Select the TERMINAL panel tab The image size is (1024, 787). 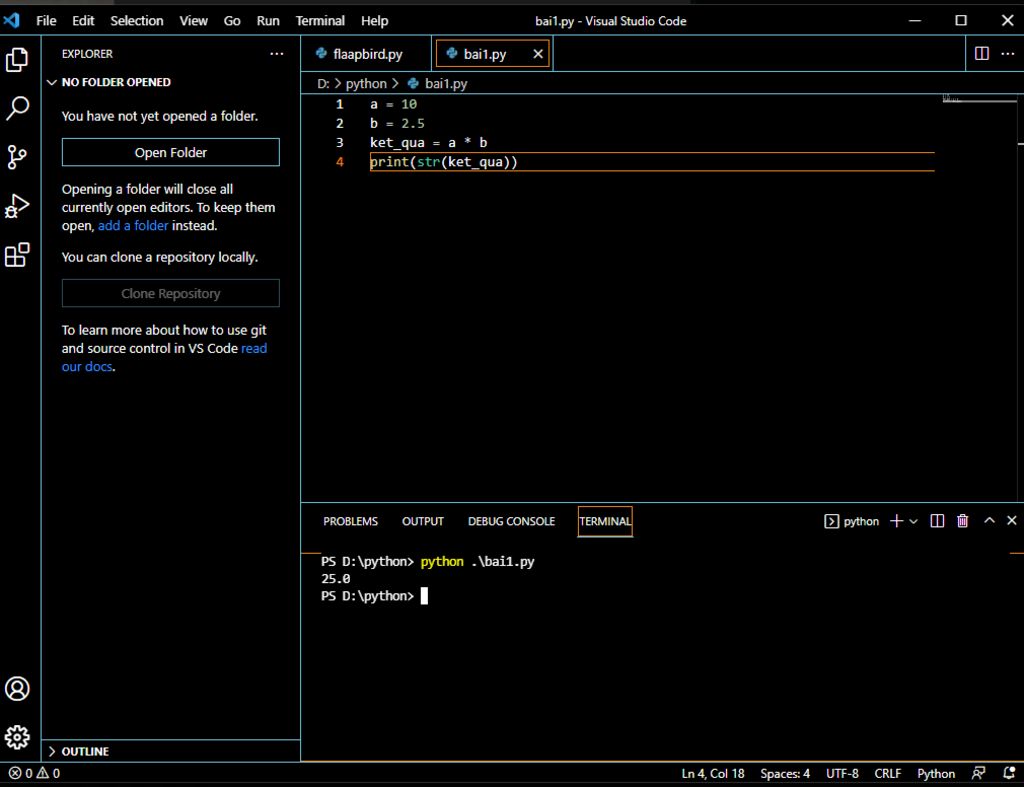click(605, 521)
